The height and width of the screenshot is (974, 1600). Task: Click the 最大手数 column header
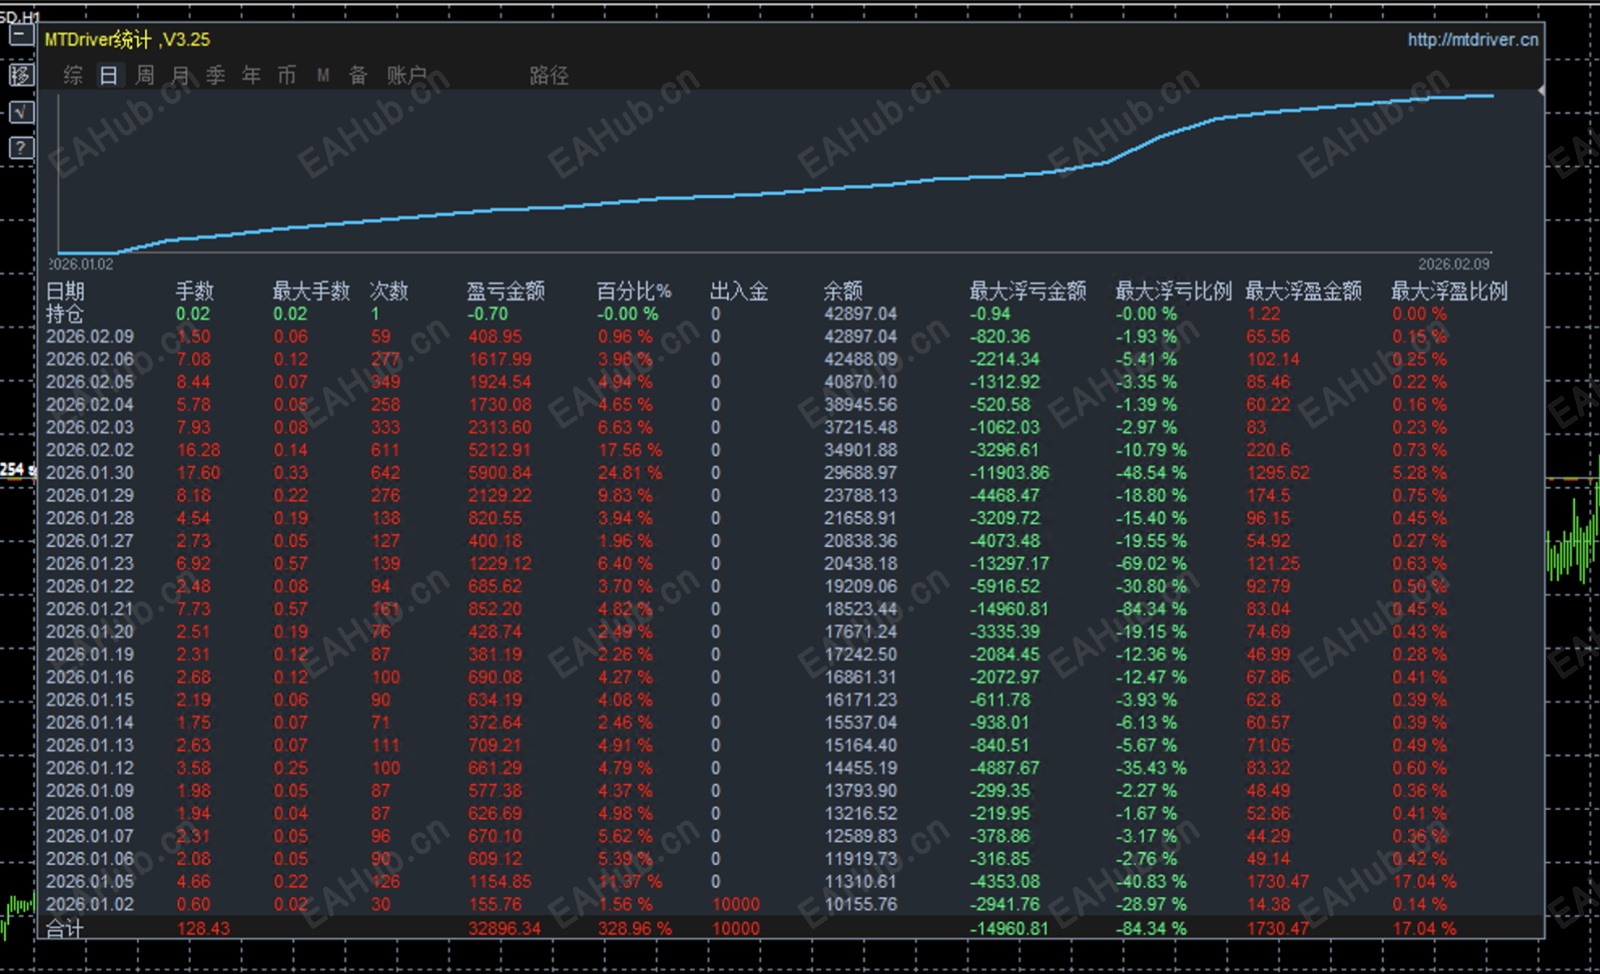click(312, 291)
